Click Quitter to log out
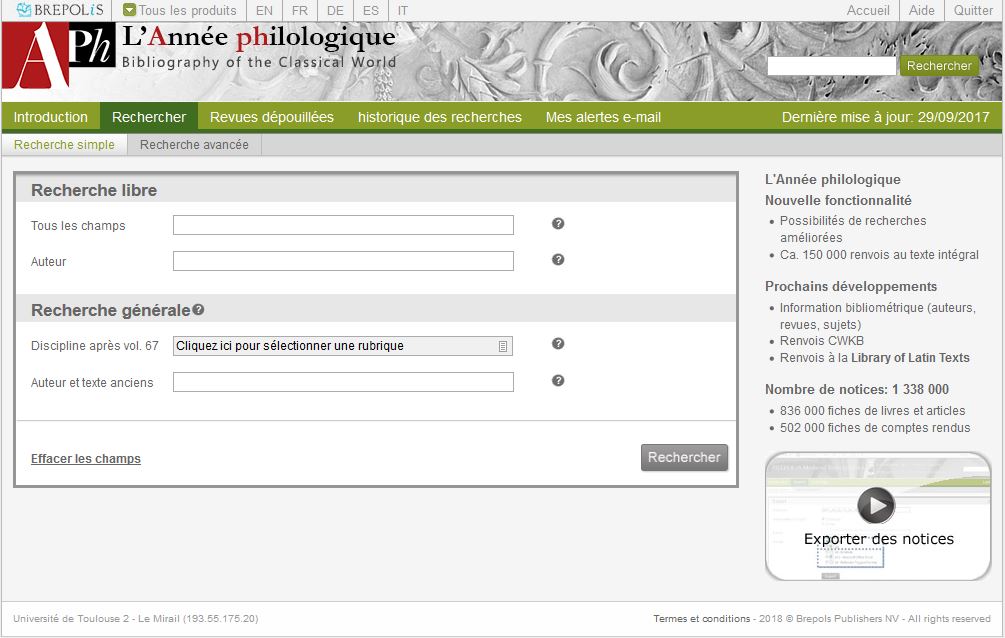1005x638 pixels. coord(973,10)
